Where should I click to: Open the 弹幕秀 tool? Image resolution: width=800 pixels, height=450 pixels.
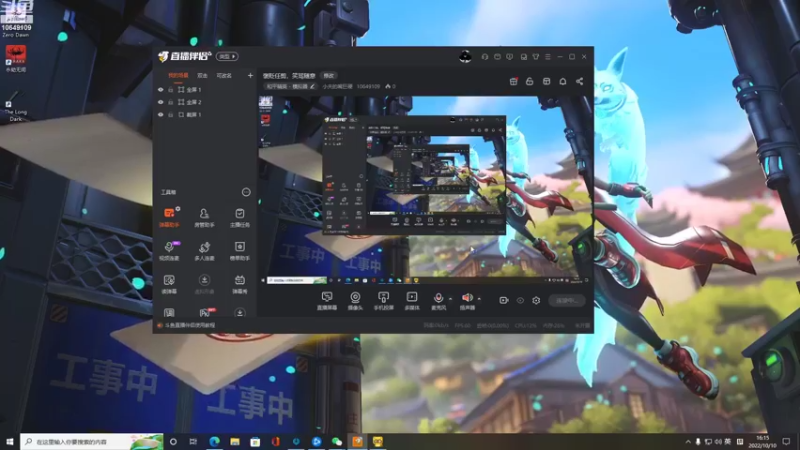click(239, 284)
